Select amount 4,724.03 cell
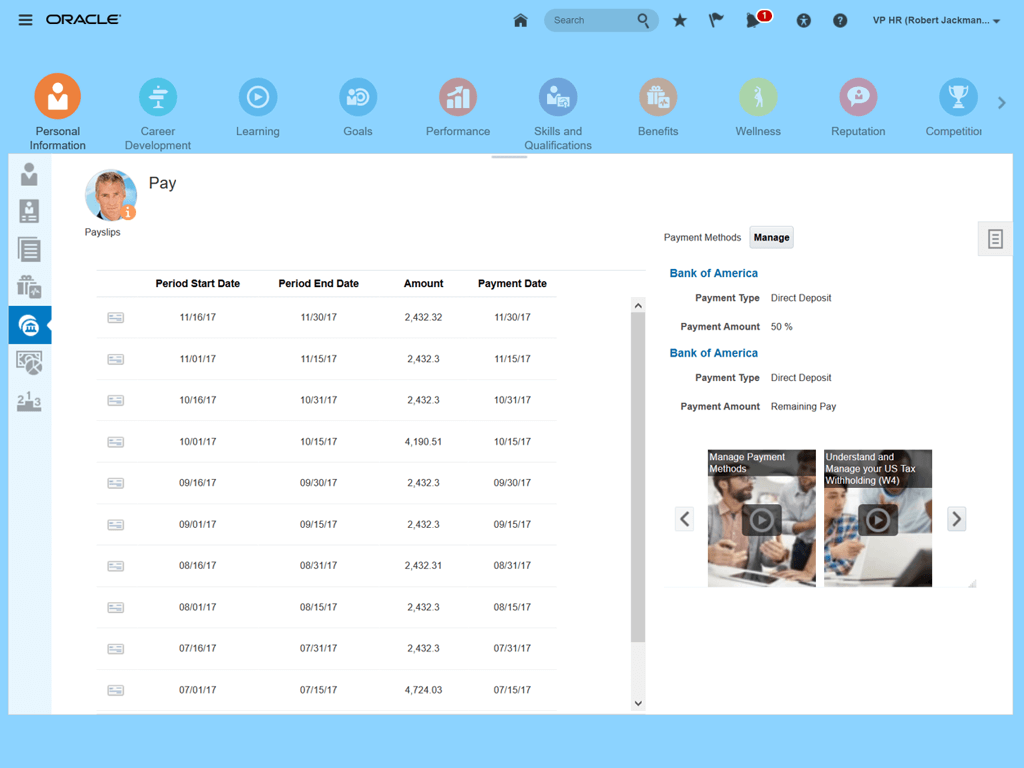This screenshot has height=768, width=1024. (423, 690)
